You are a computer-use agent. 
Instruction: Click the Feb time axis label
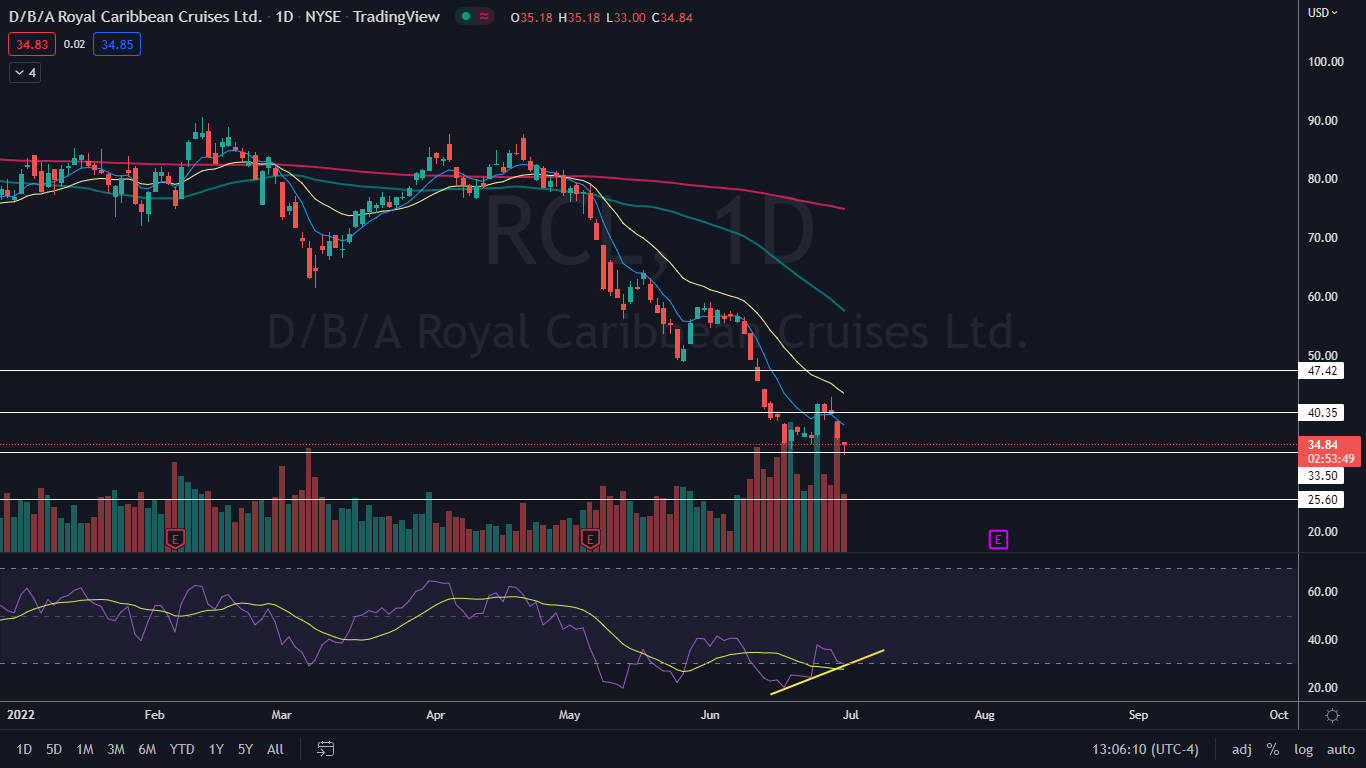154,715
